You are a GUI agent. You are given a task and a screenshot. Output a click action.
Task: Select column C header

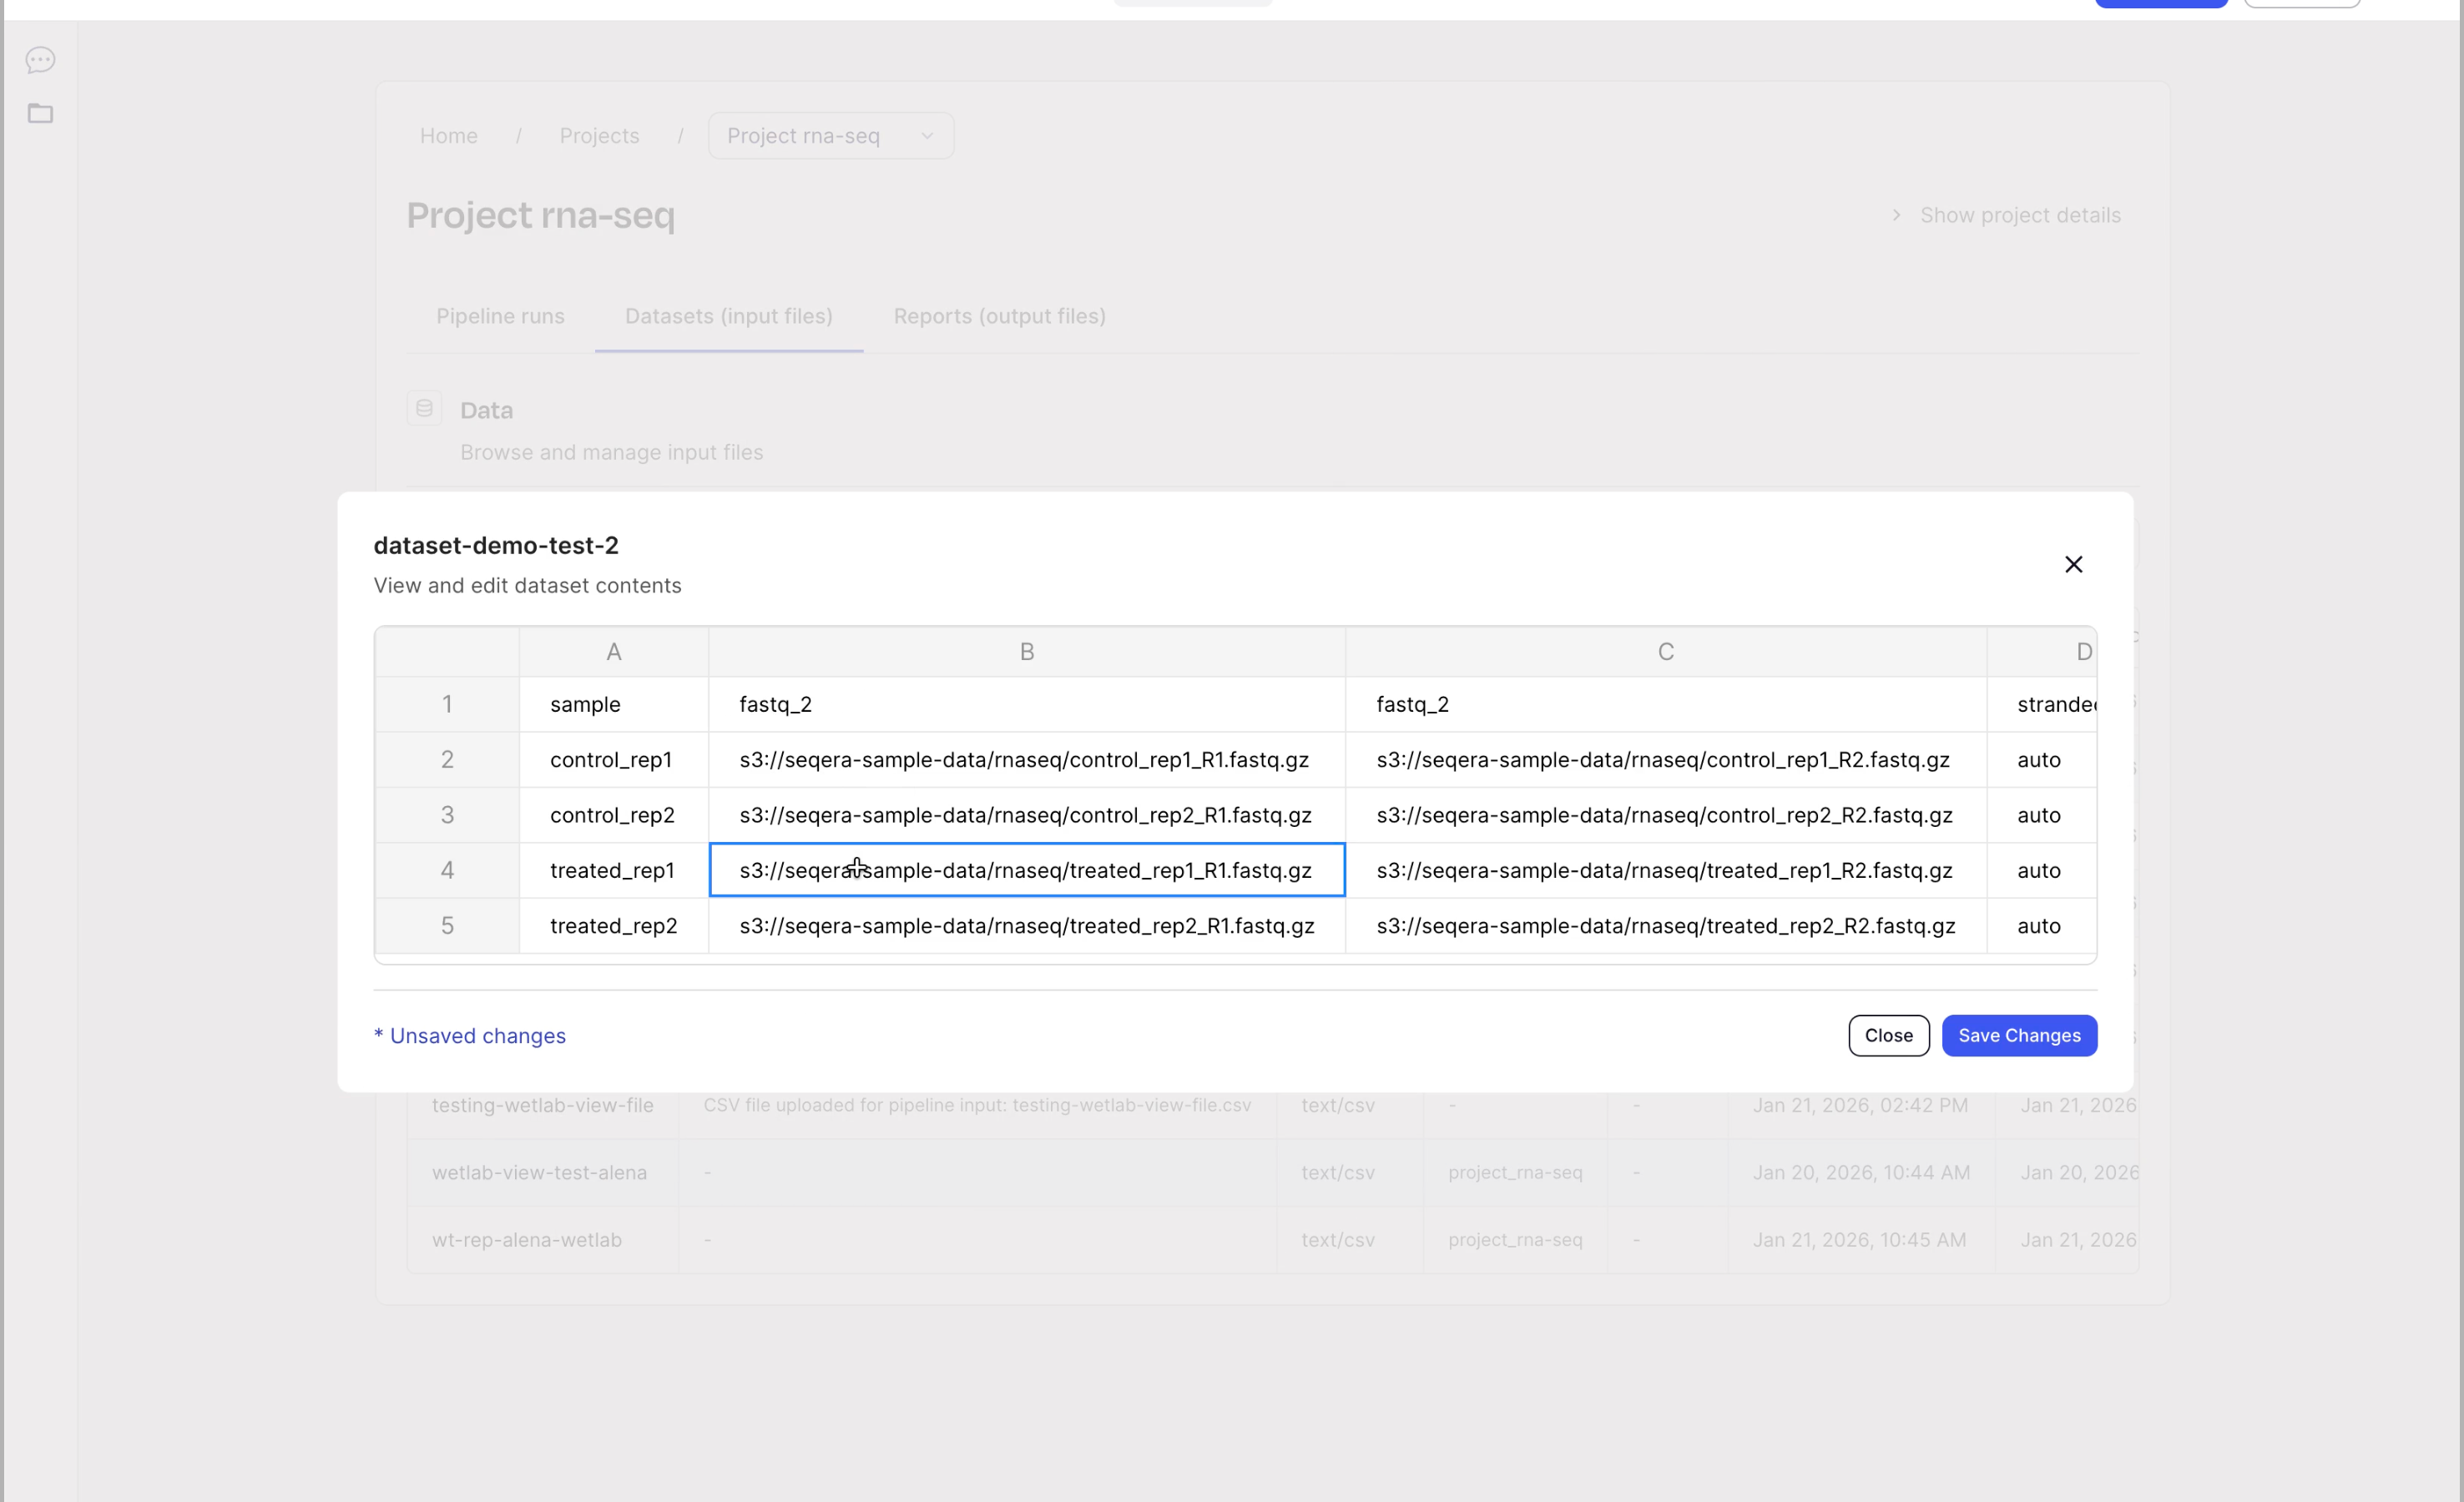coord(1666,652)
